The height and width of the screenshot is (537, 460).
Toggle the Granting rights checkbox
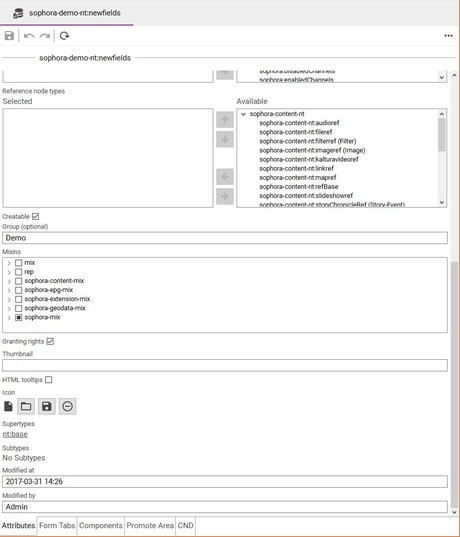(50, 341)
